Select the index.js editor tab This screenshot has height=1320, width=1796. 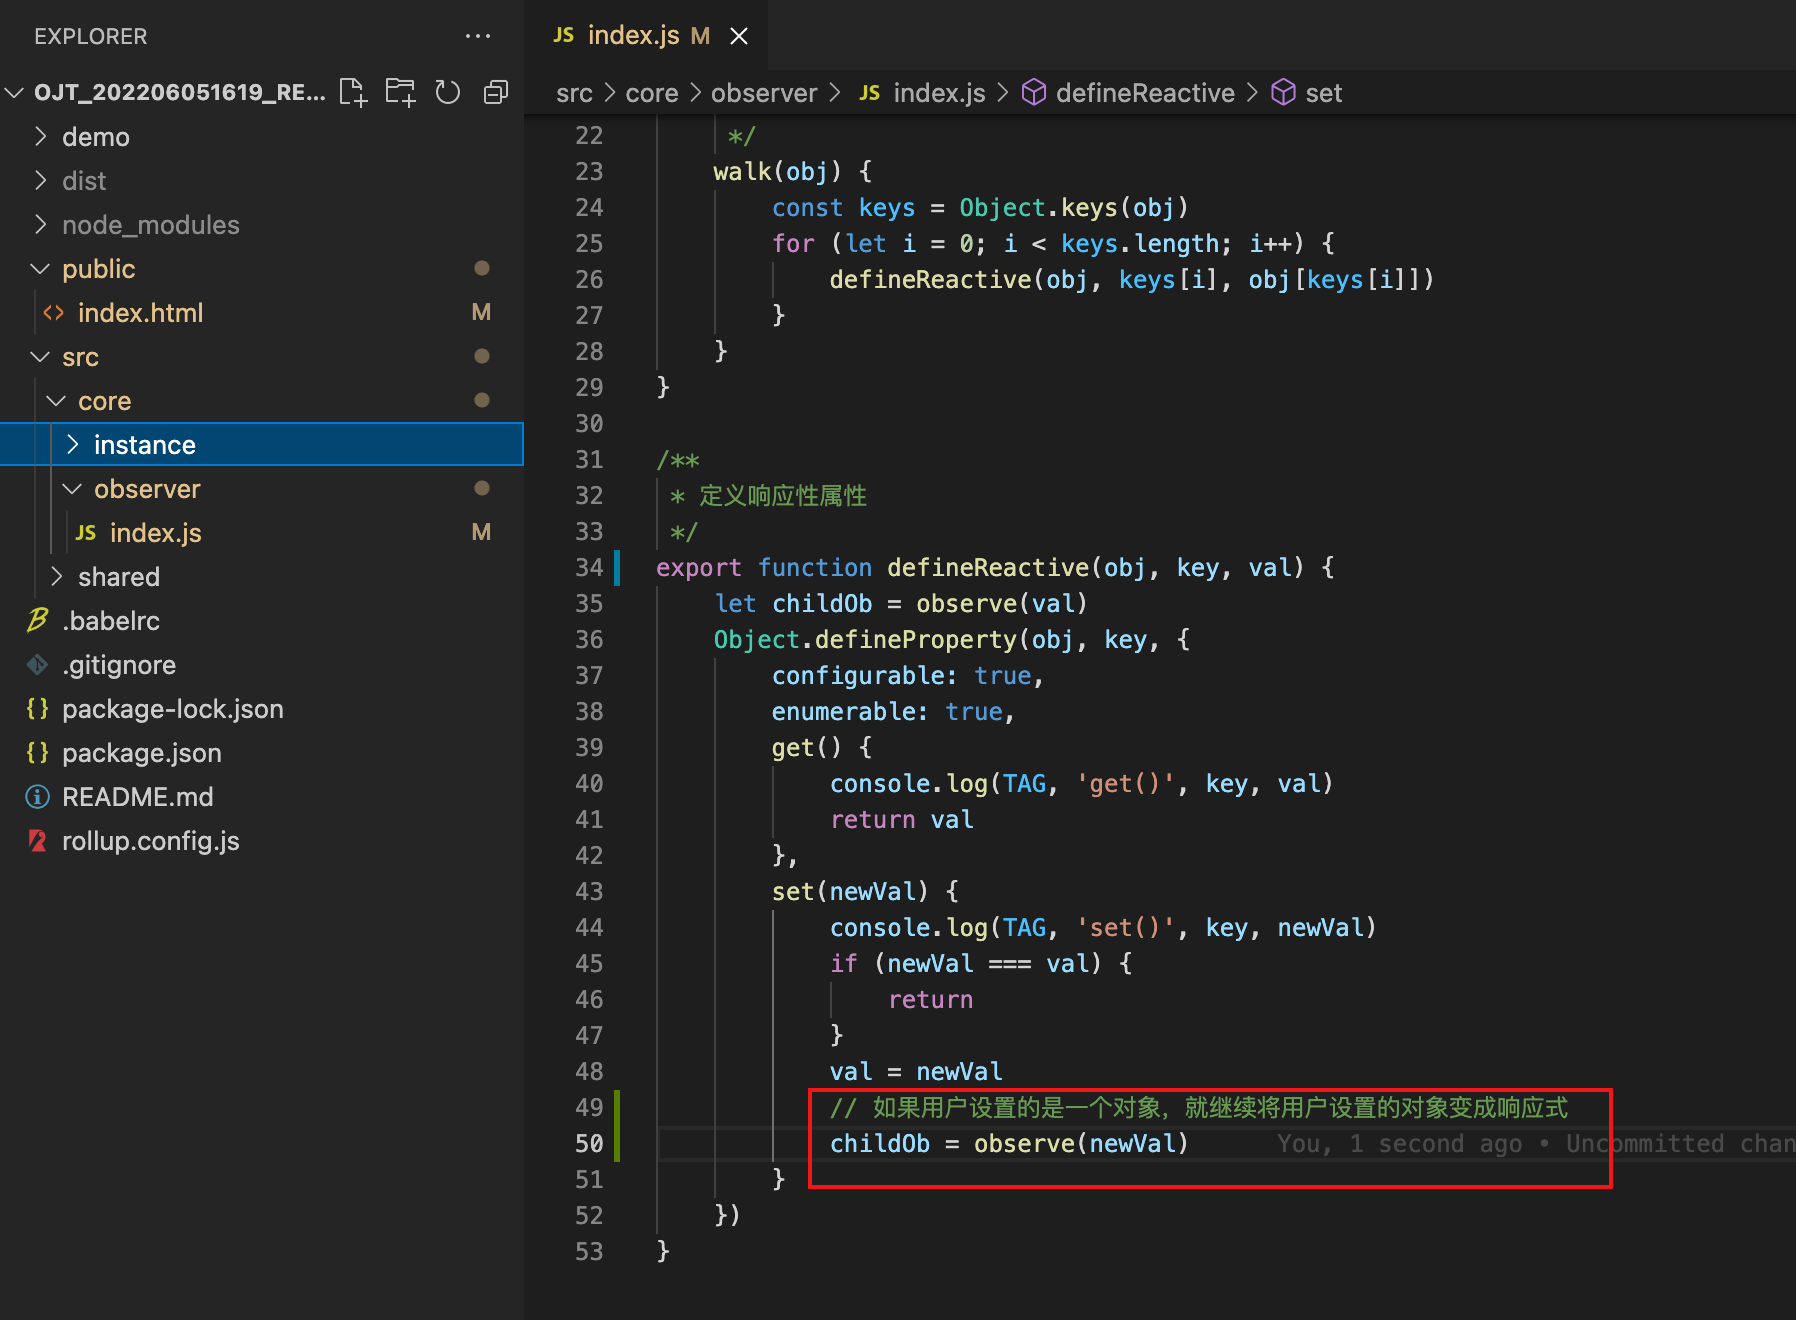point(646,36)
